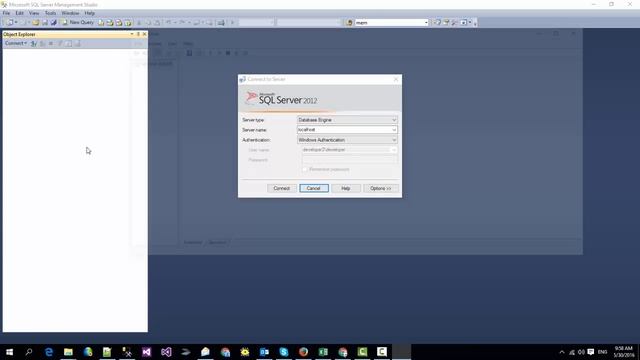Image resolution: width=640 pixels, height=360 pixels.
Task: Click the Open File folder icon
Action: pyautogui.click(x=36, y=22)
